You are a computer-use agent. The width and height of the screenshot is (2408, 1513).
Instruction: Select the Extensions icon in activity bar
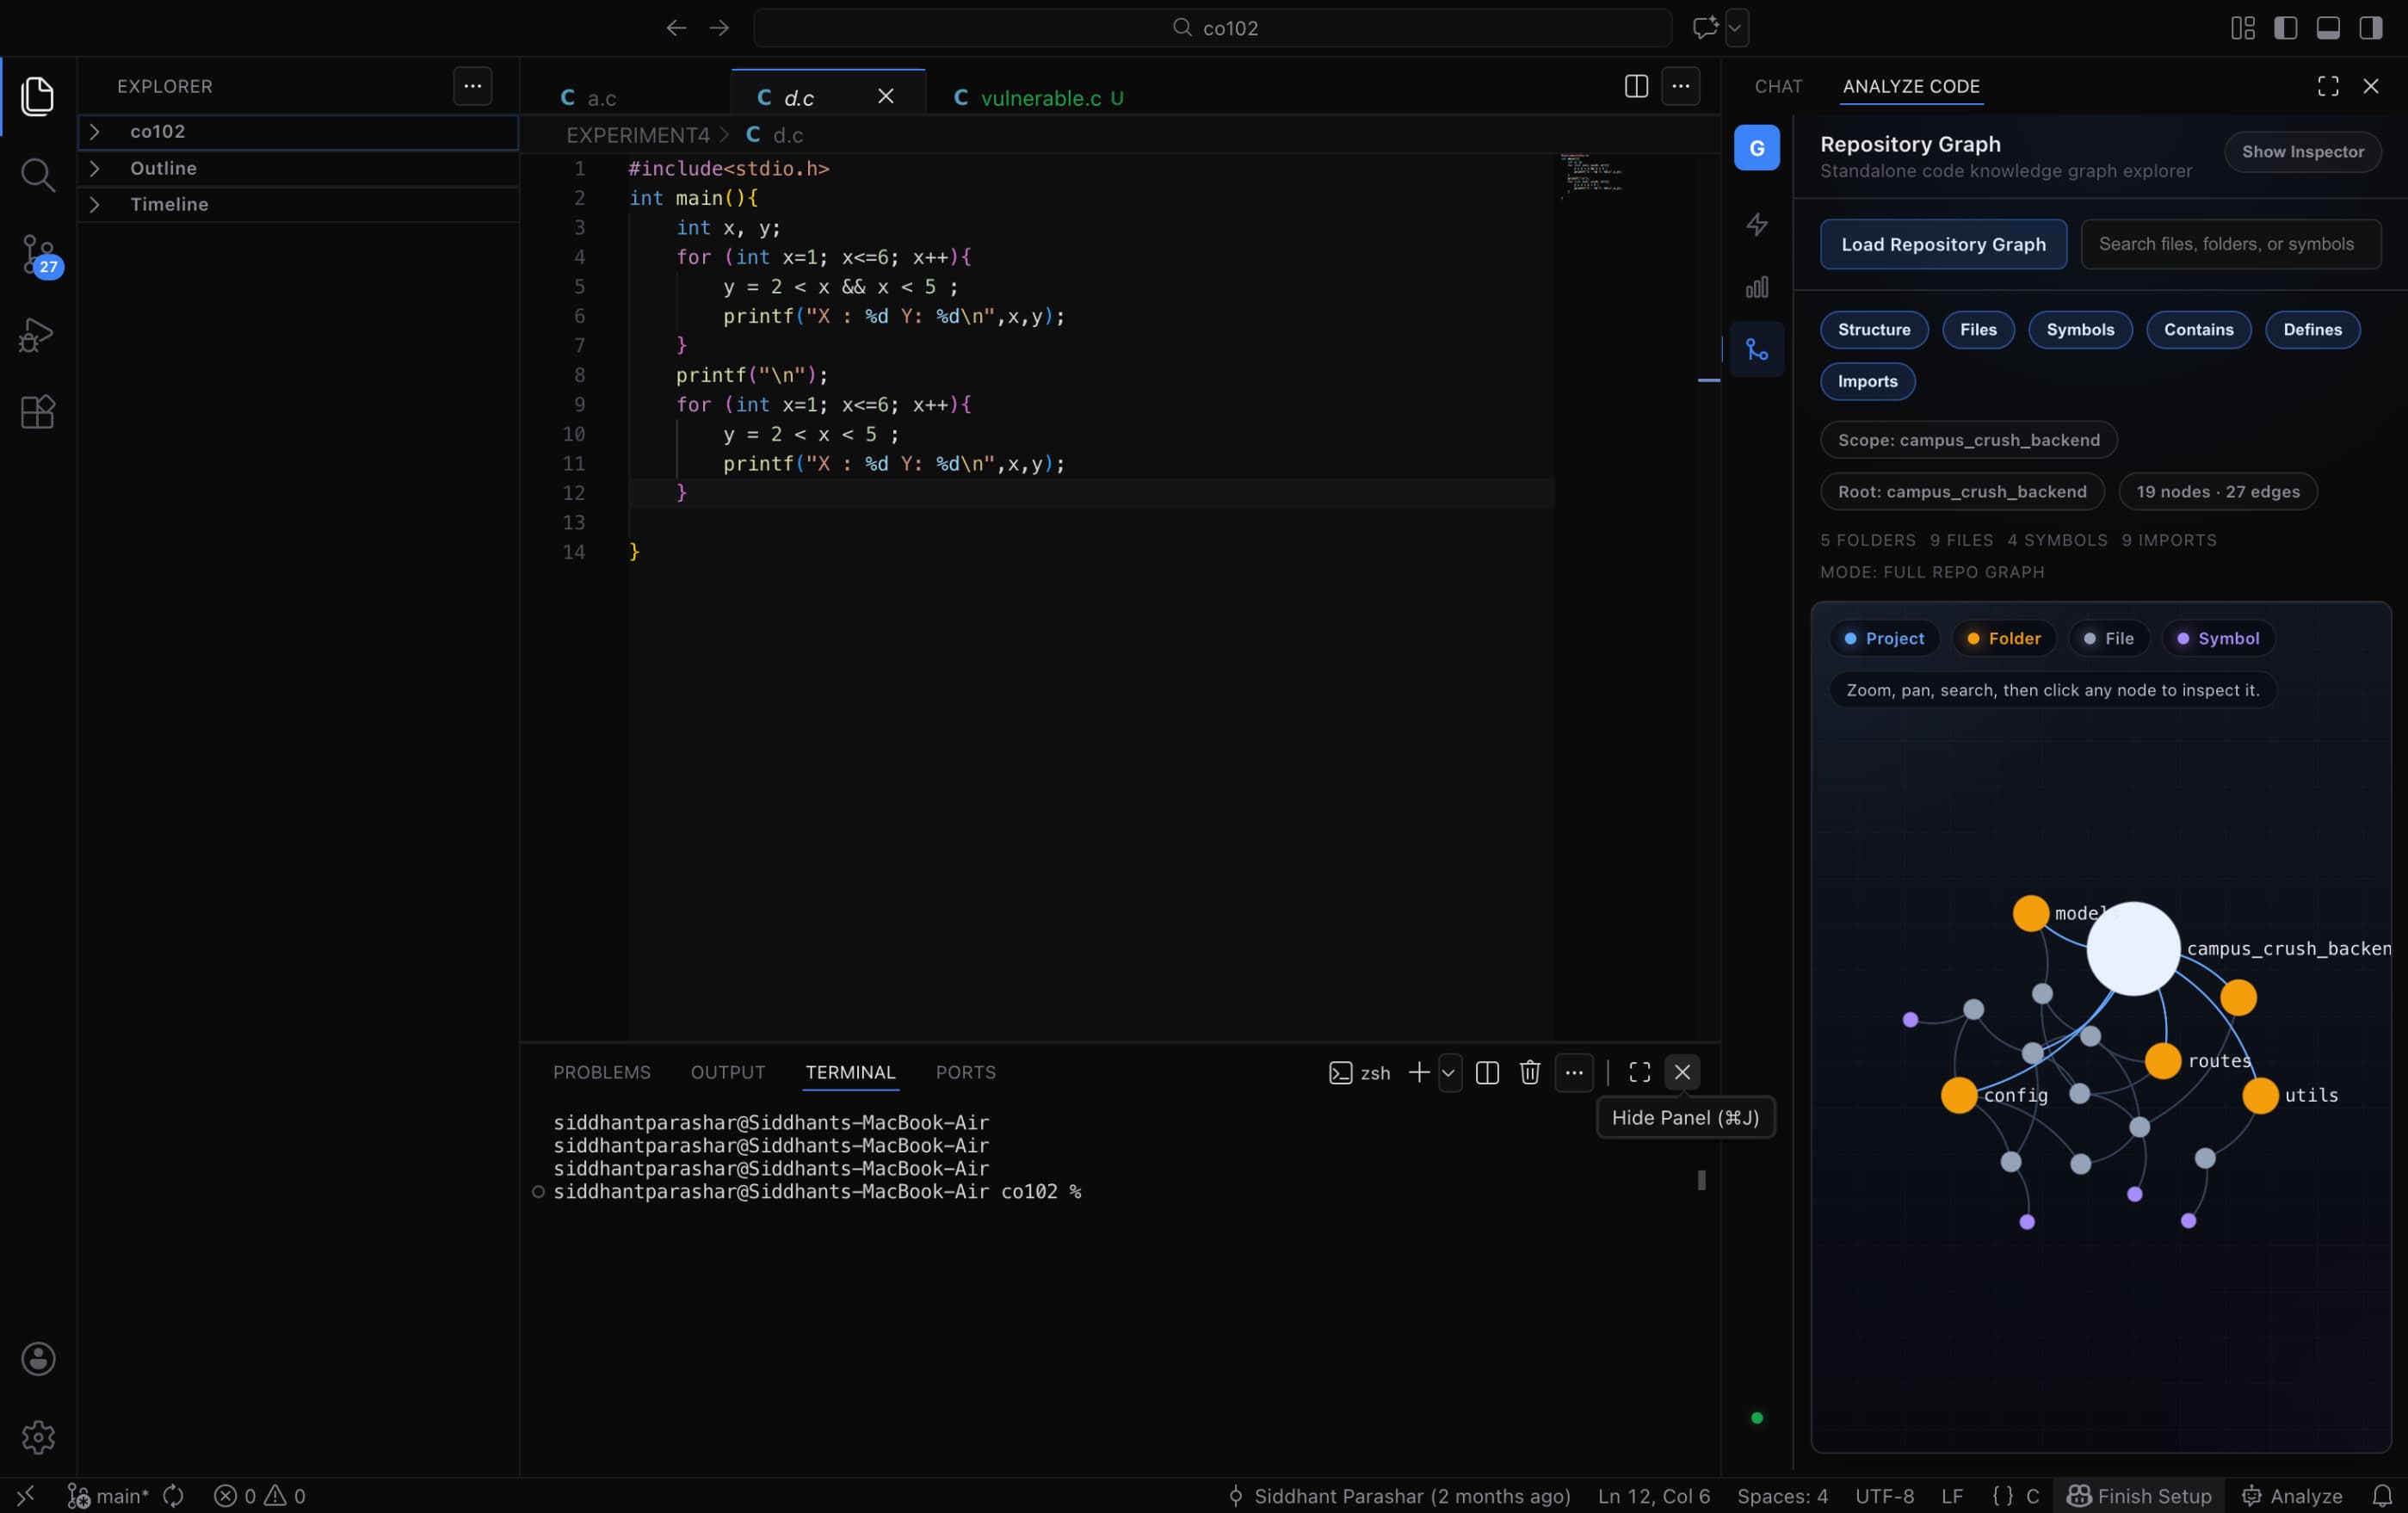point(37,412)
